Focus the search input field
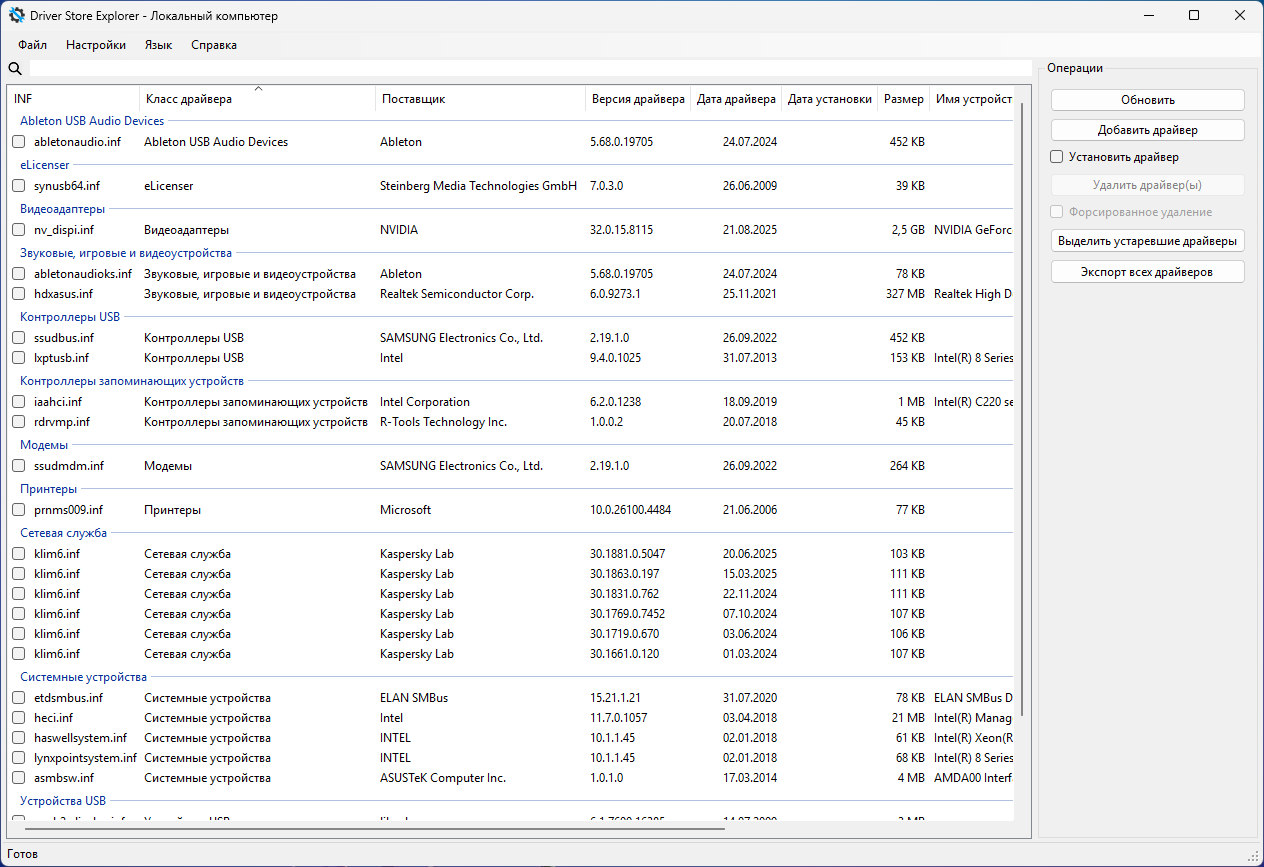The height and width of the screenshot is (867, 1264). coord(530,69)
